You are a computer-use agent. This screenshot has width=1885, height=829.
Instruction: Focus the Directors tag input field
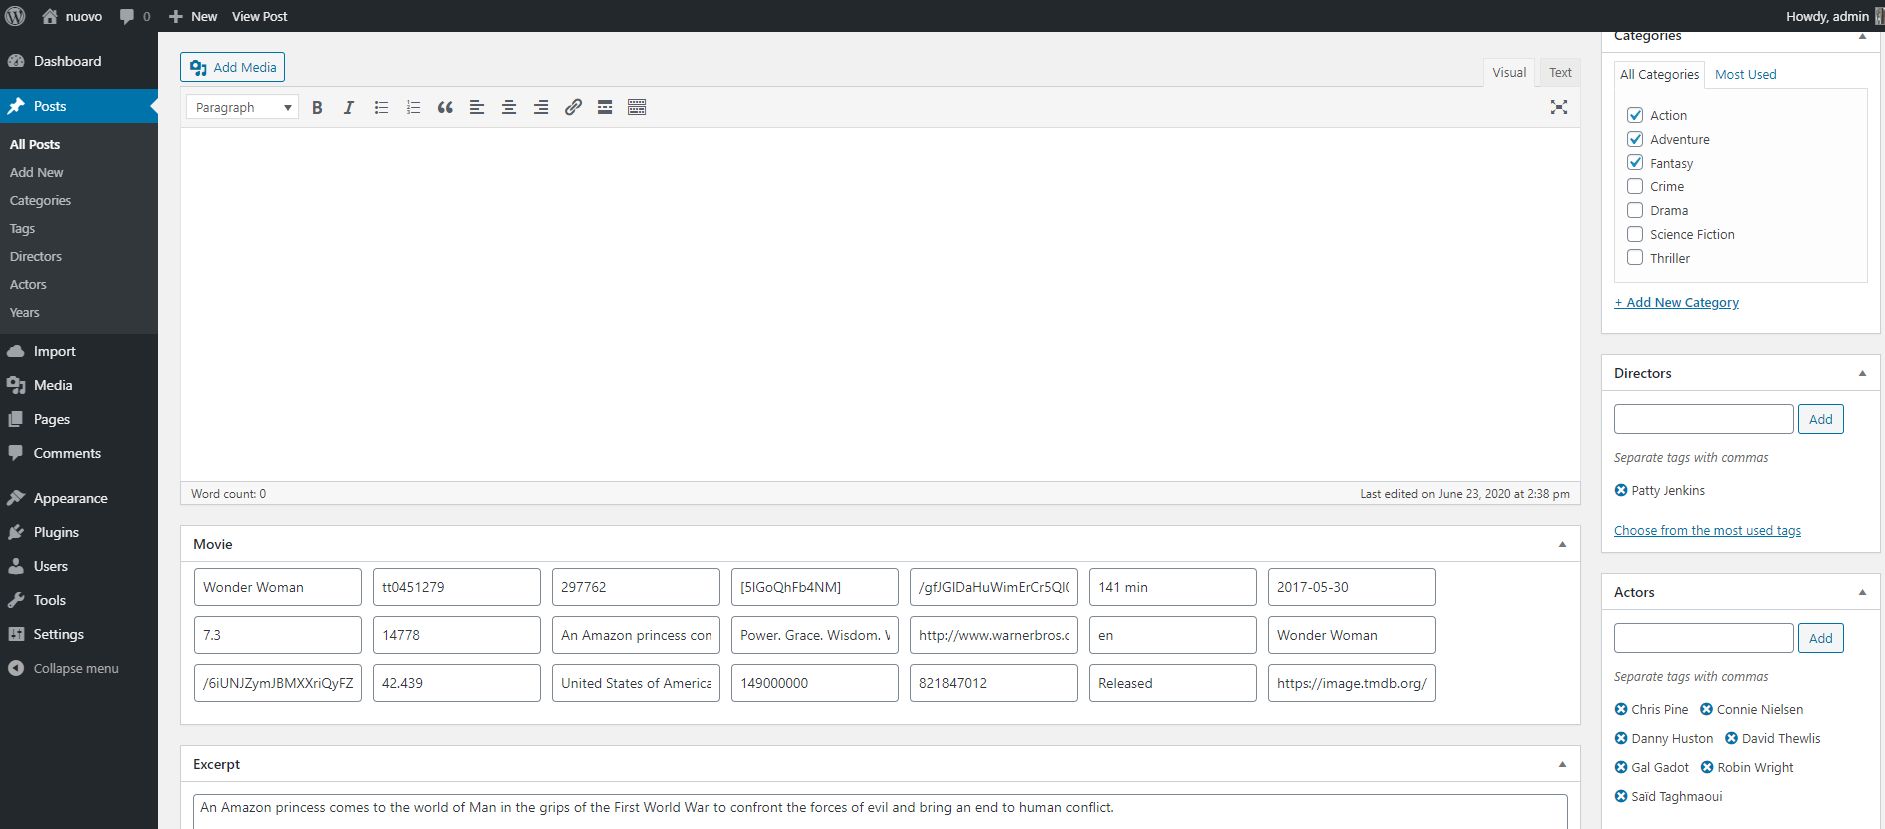coord(1703,419)
